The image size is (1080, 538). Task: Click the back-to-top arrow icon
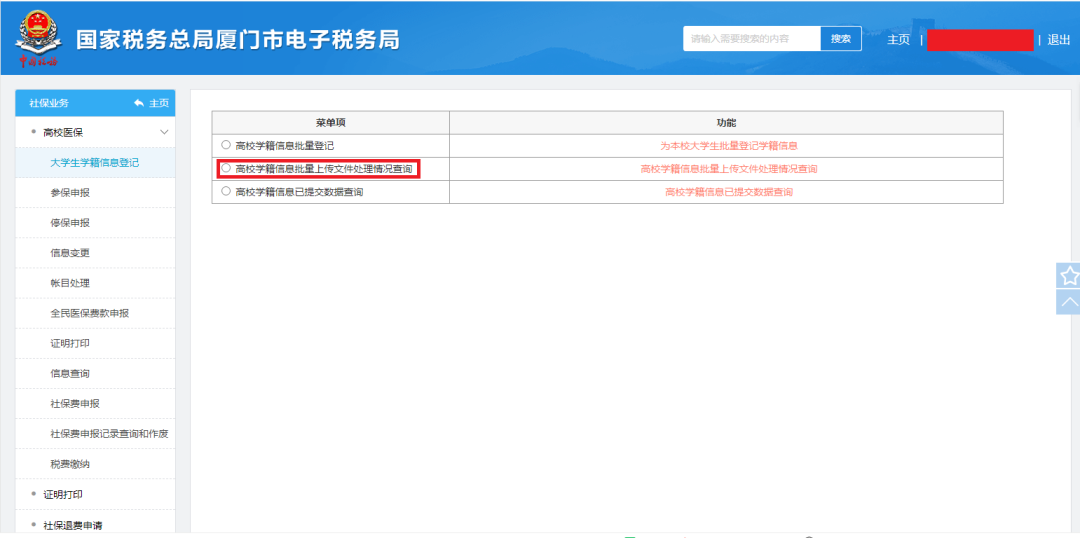tap(1069, 302)
